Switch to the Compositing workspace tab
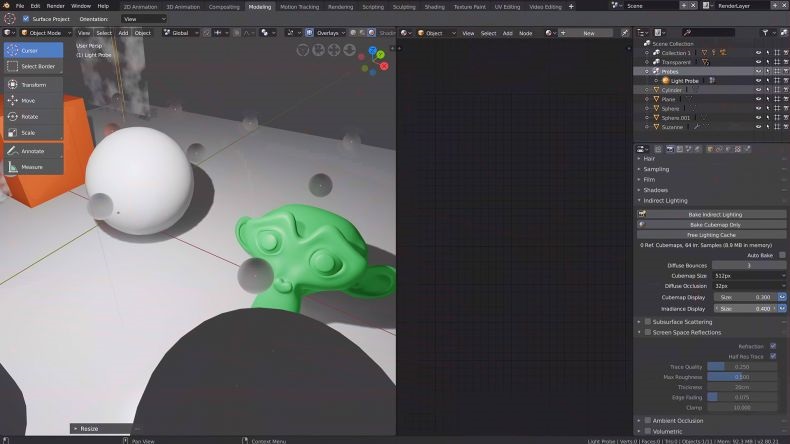Viewport: 790px width, 444px height. (224, 7)
